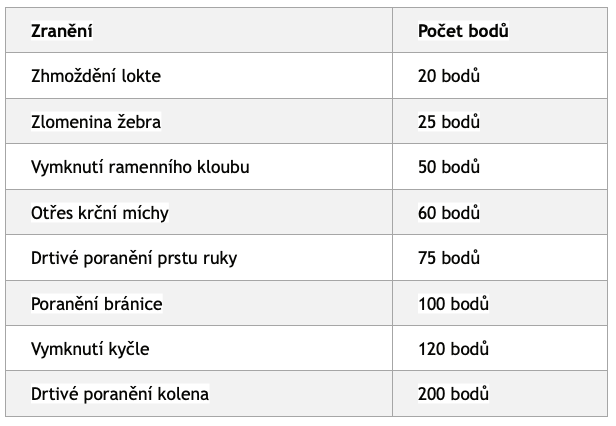Click the '75 bodů' value

coord(449,258)
